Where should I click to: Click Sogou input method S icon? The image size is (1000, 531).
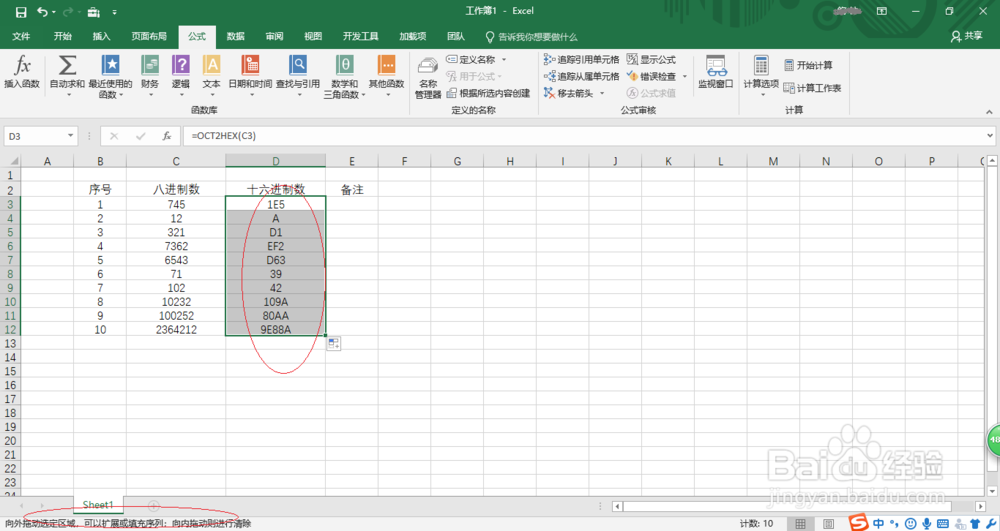[859, 523]
